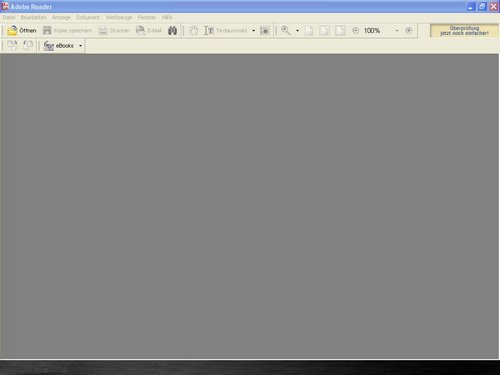Click the E-Mail toolbar icon
Viewport: 500px width, 375px height.
click(141, 30)
